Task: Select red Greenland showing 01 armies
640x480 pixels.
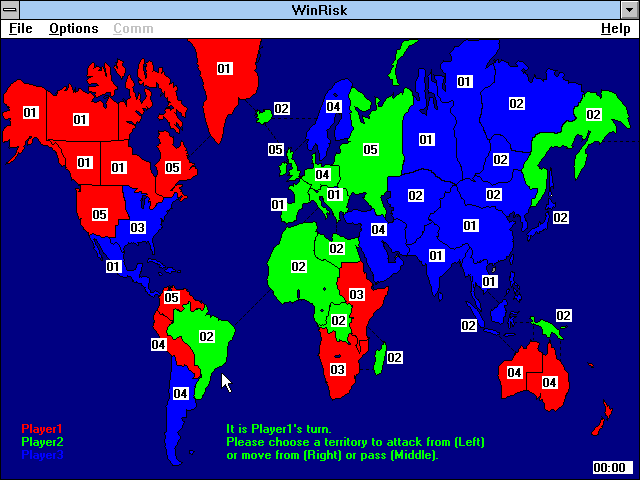Action: pos(224,68)
